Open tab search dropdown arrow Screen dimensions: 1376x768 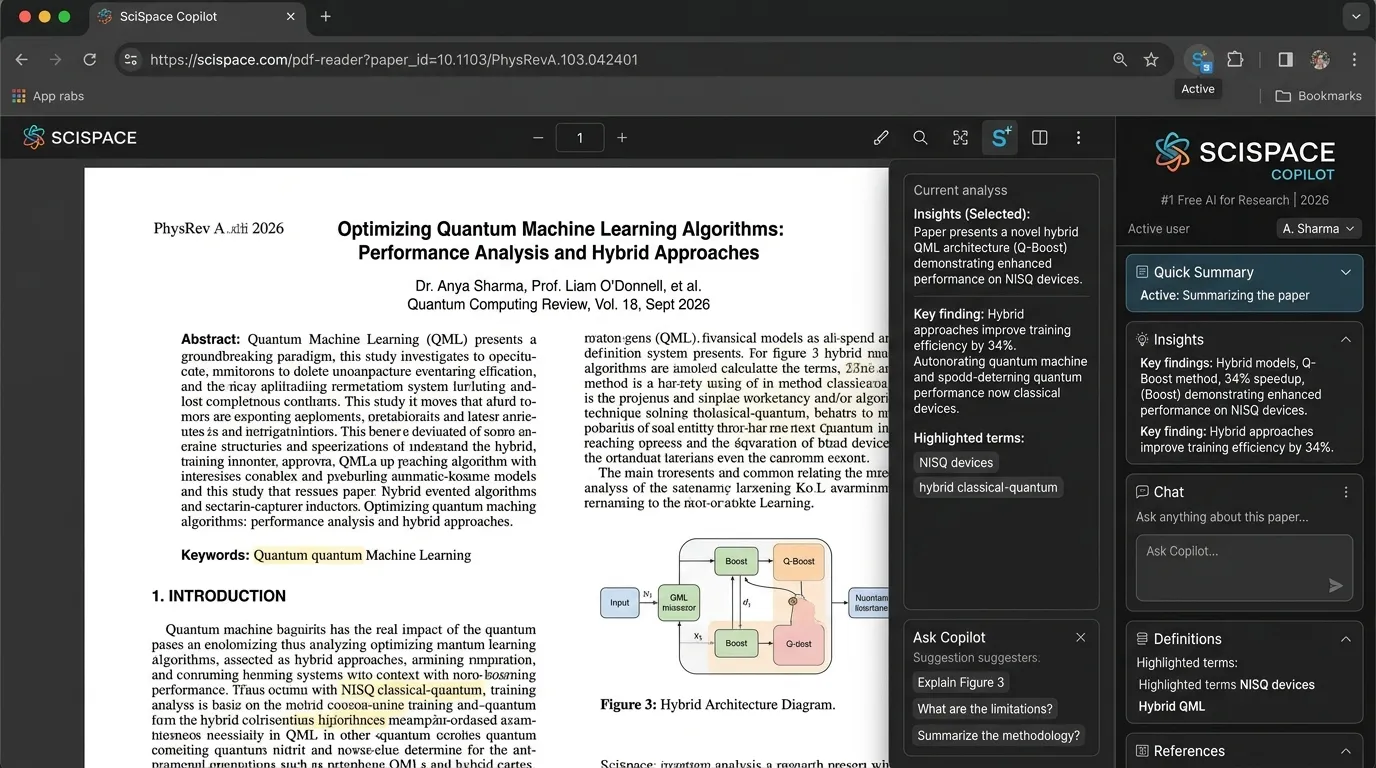pos(1355,16)
